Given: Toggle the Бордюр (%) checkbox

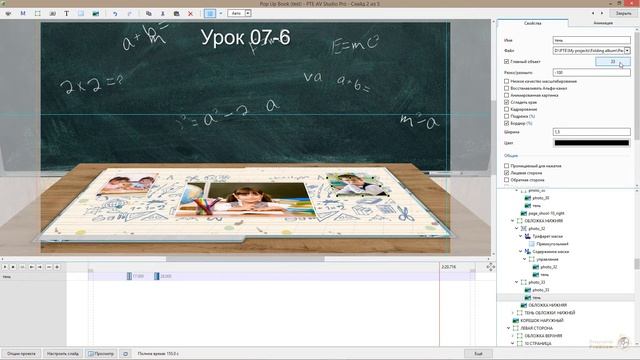Looking at the screenshot, I should click(507, 123).
